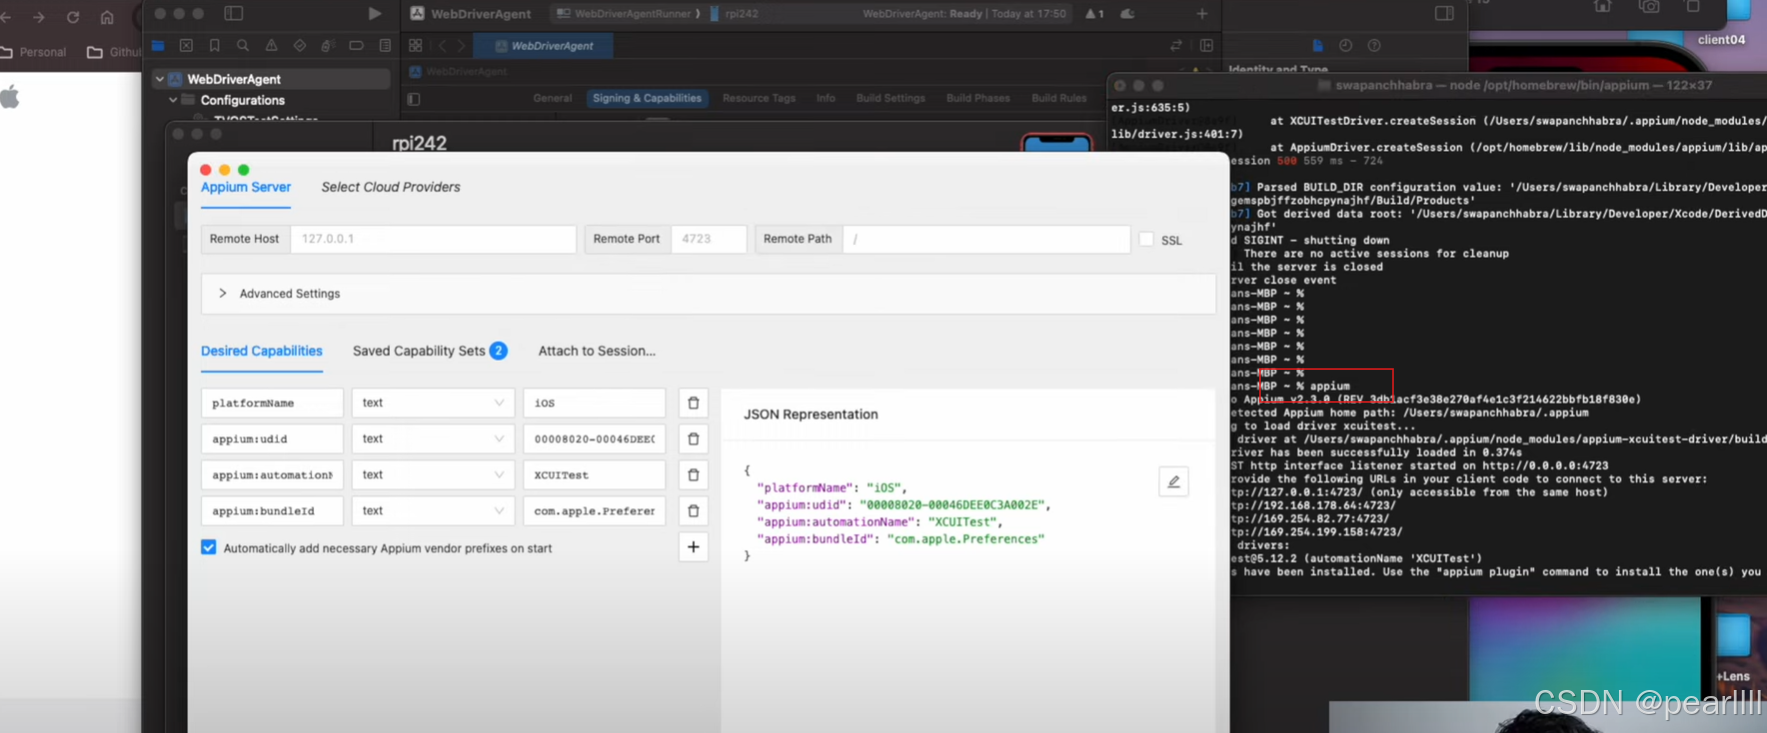1767x733 pixels.
Task: Delete the platformName capability row
Action: point(693,403)
